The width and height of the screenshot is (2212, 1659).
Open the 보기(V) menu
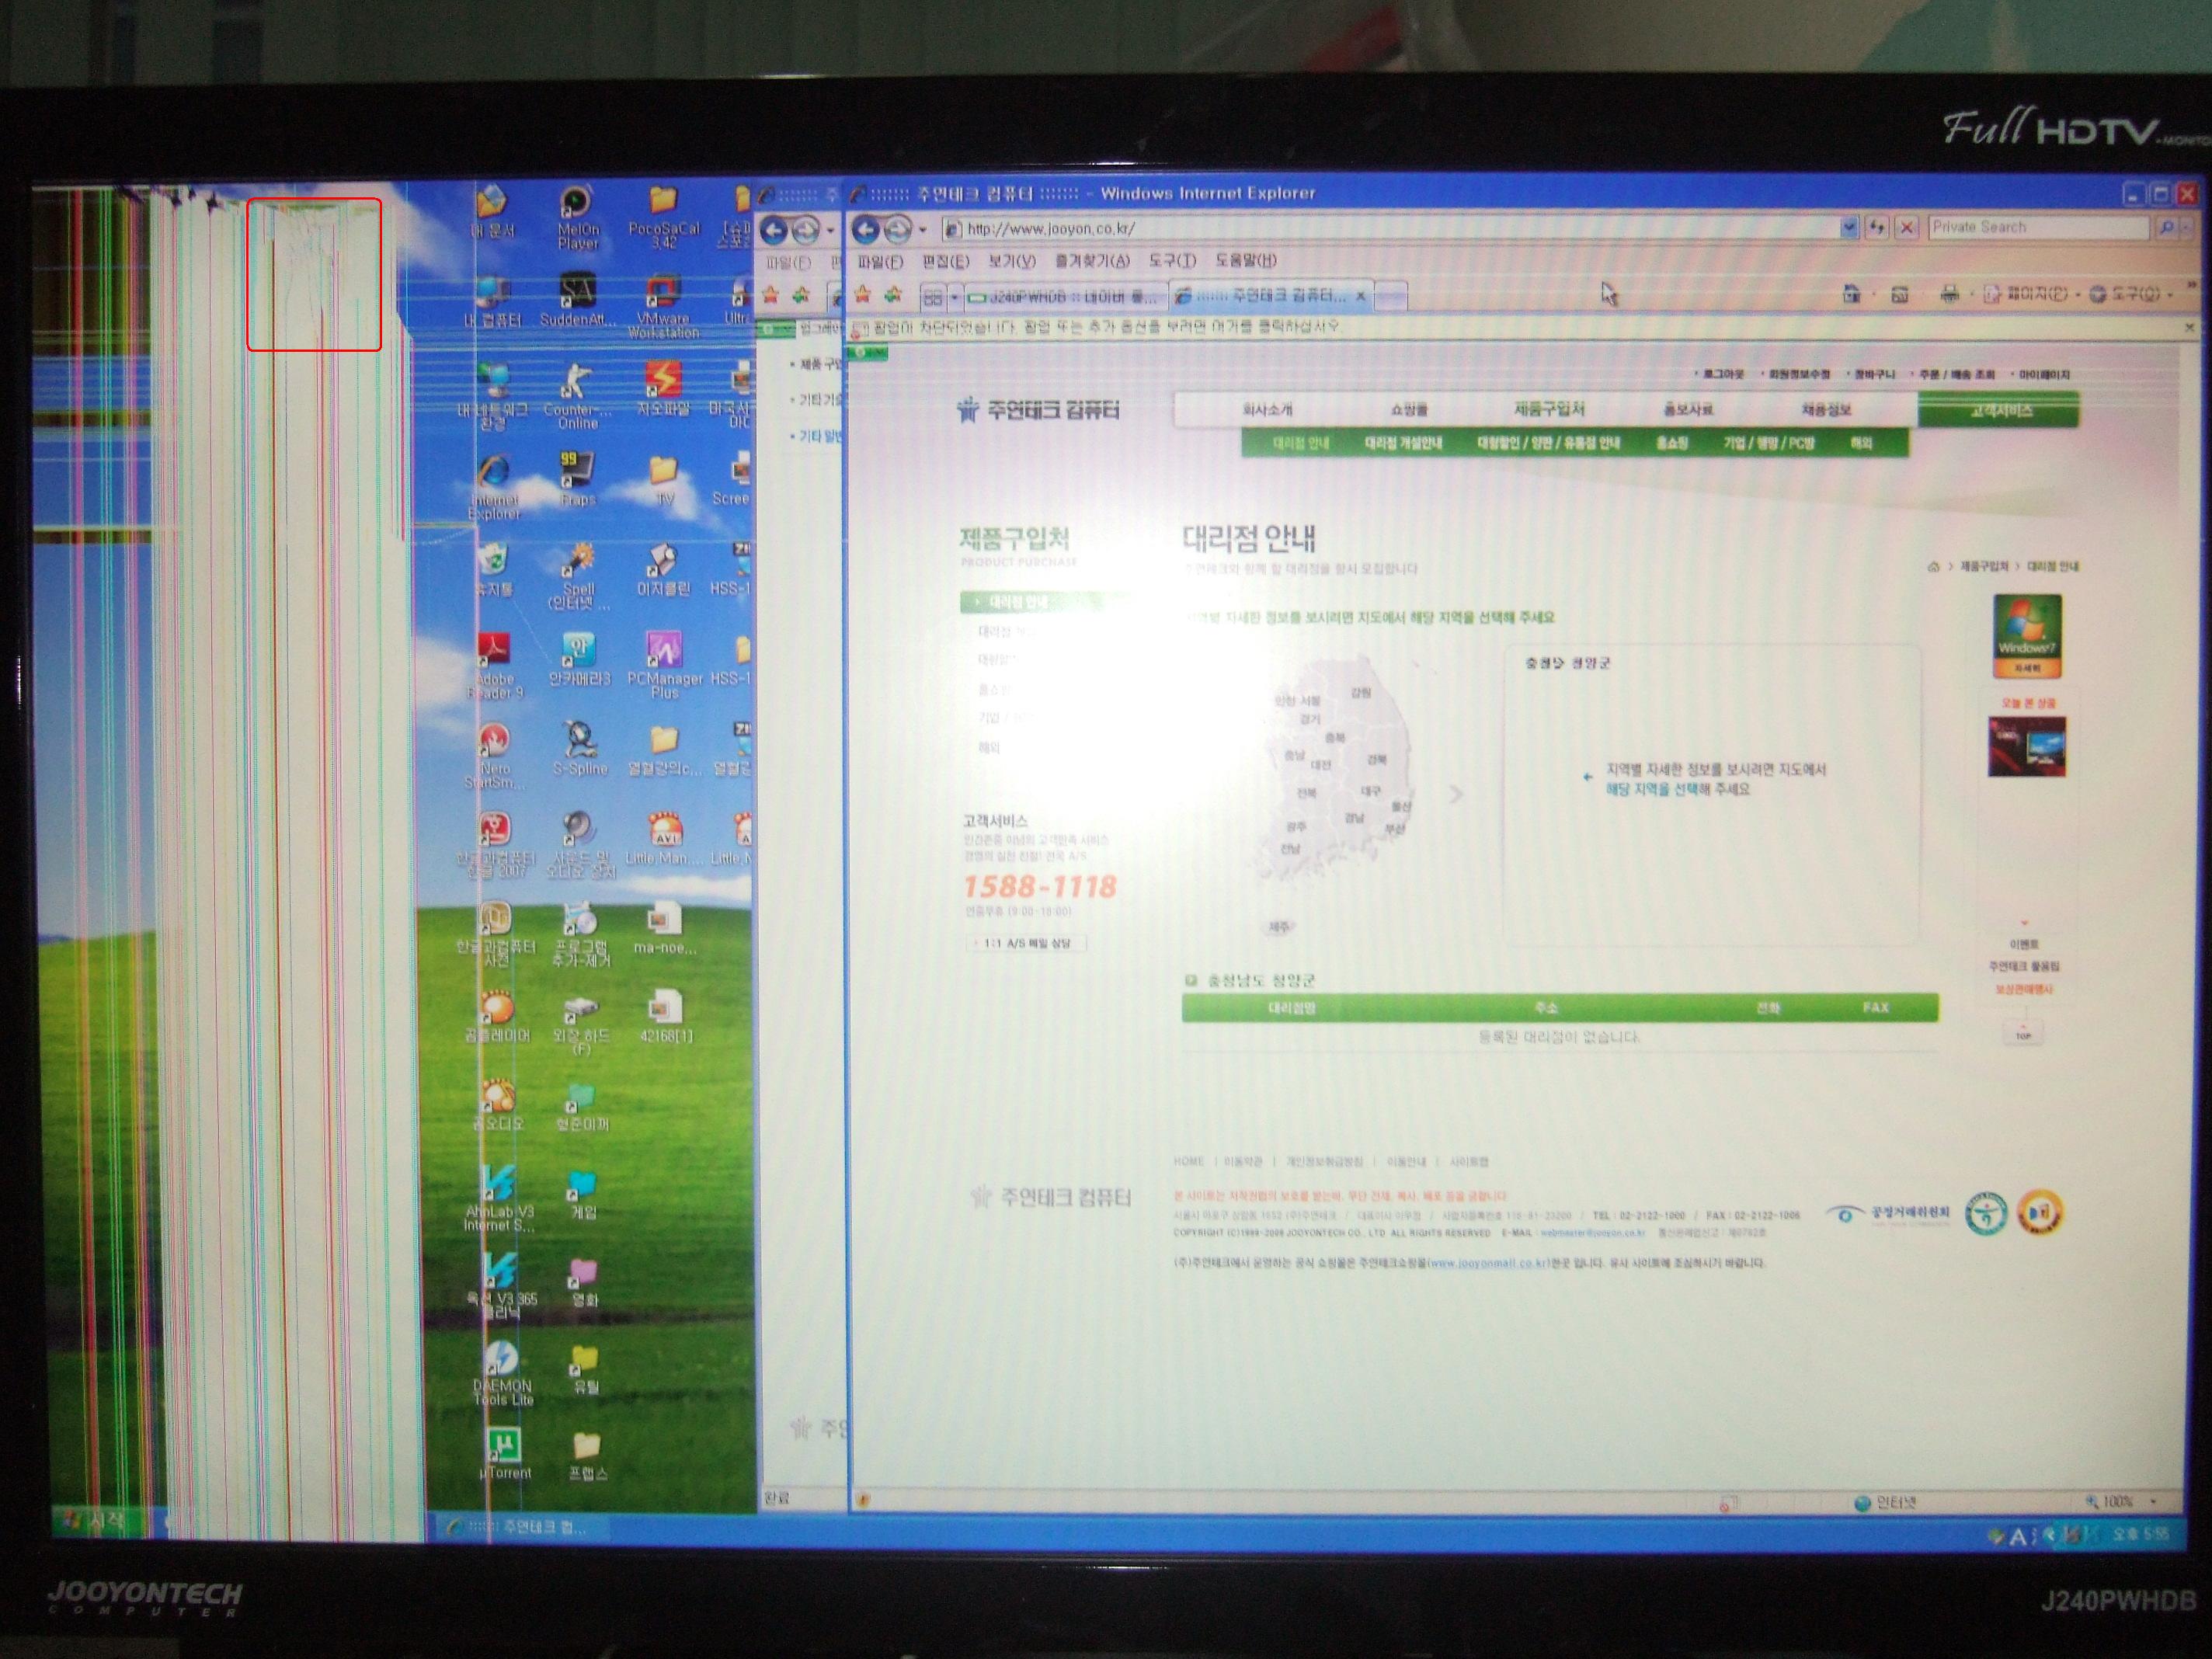tap(1012, 262)
